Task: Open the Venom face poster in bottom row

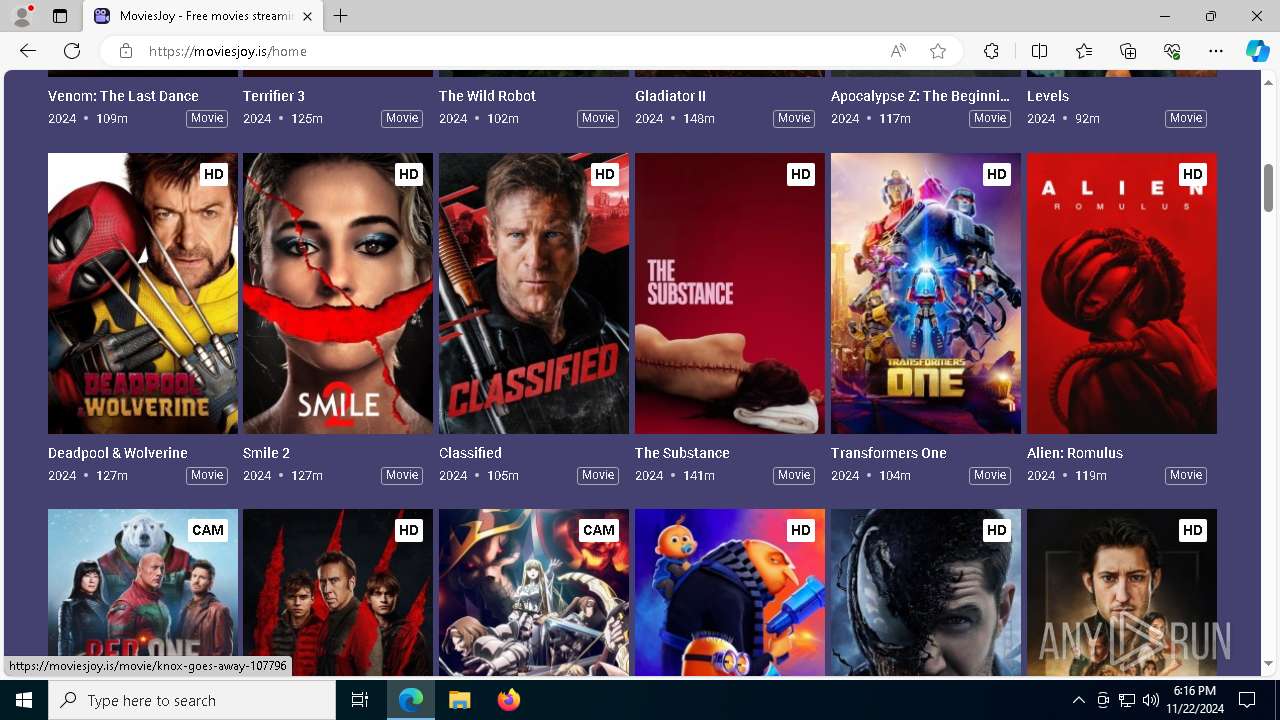Action: point(926,592)
